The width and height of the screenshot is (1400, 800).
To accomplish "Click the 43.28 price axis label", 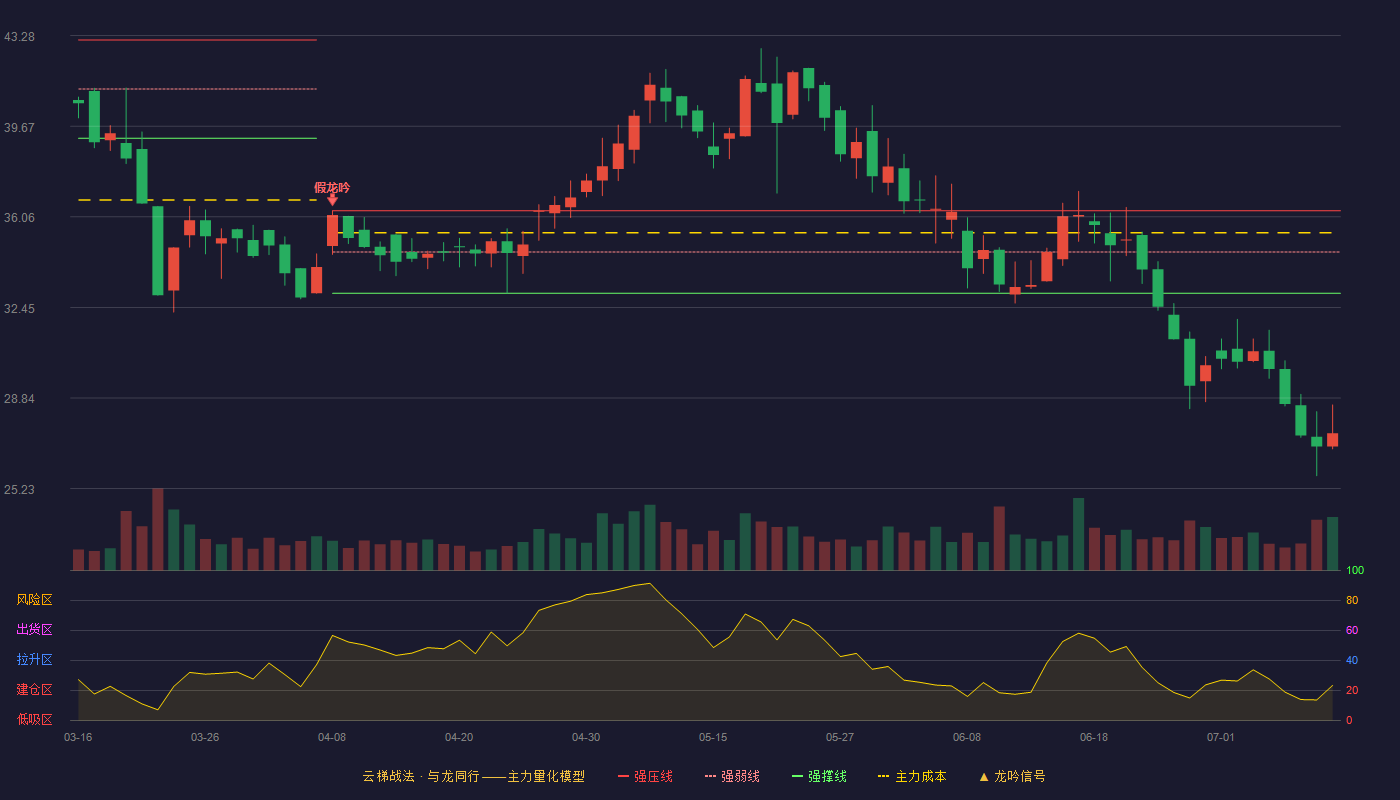I will 19,37.
